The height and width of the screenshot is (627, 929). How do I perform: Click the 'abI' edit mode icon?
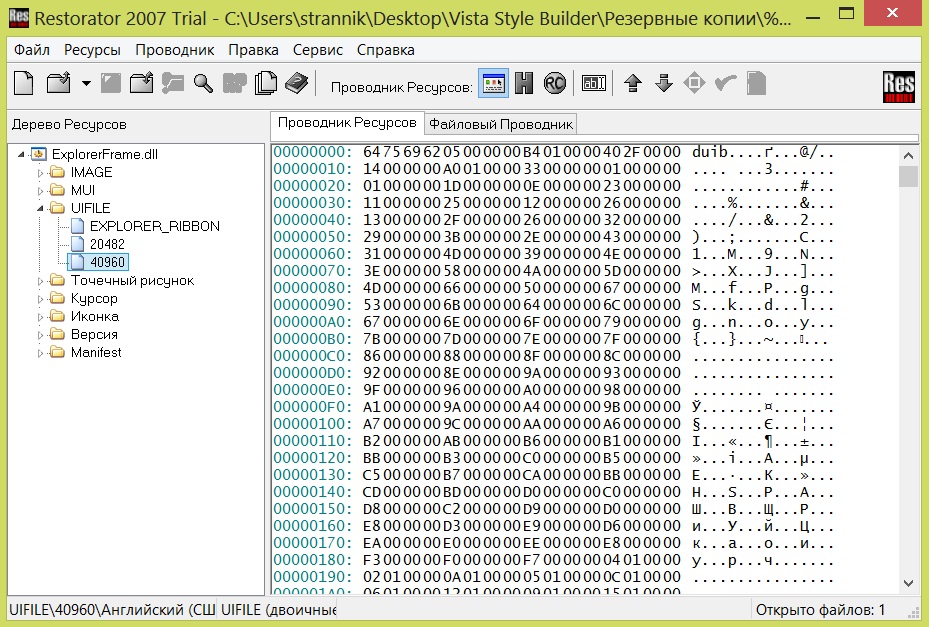[x=595, y=84]
